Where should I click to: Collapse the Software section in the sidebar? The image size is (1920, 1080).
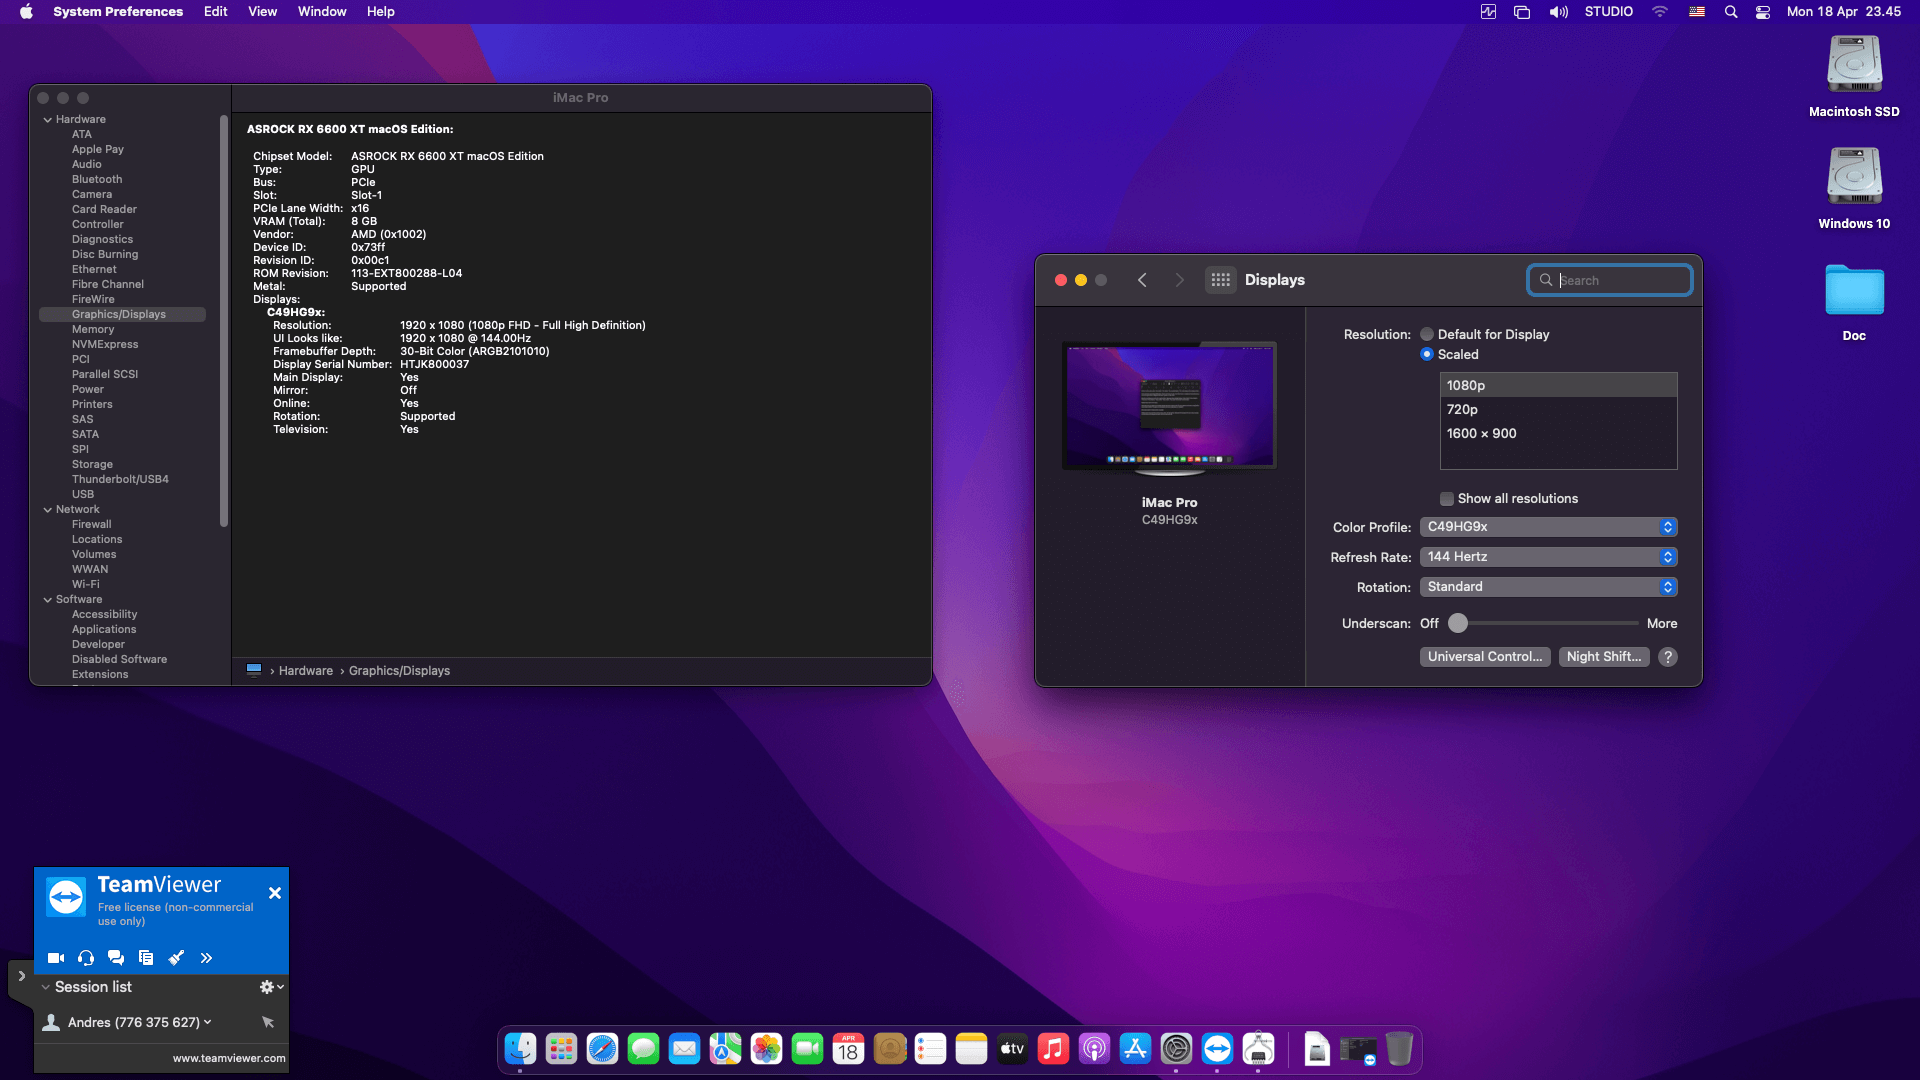point(47,599)
